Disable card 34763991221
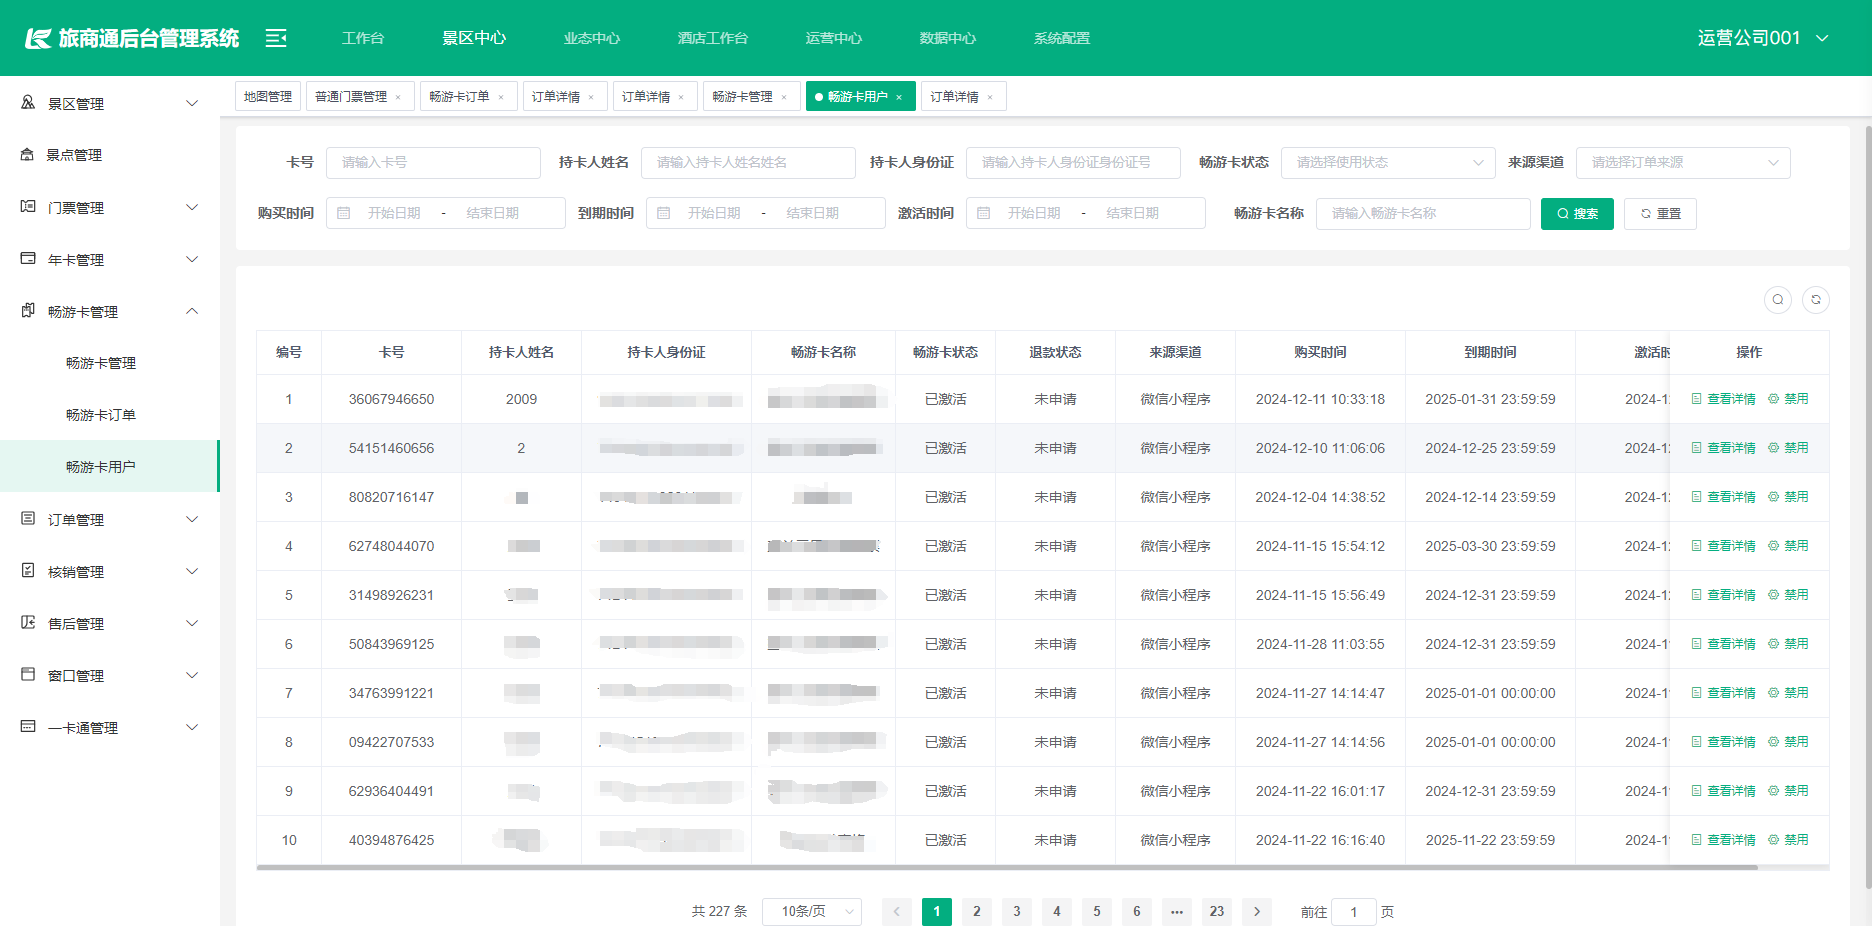The height and width of the screenshot is (926, 1872). click(1788, 693)
